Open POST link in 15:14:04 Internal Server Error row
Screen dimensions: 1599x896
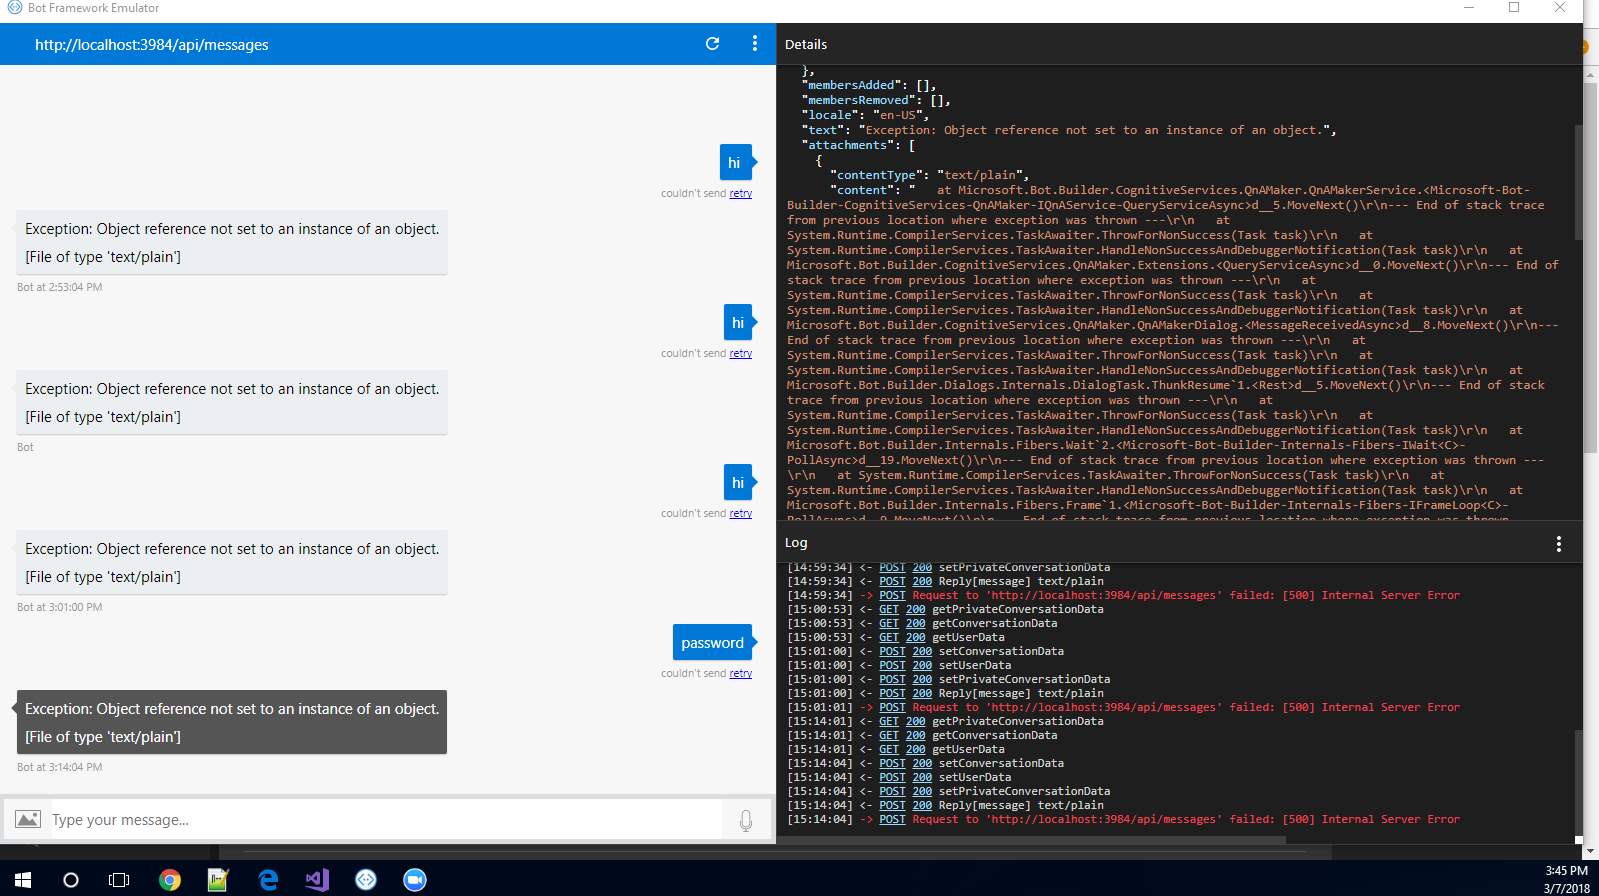[893, 820]
